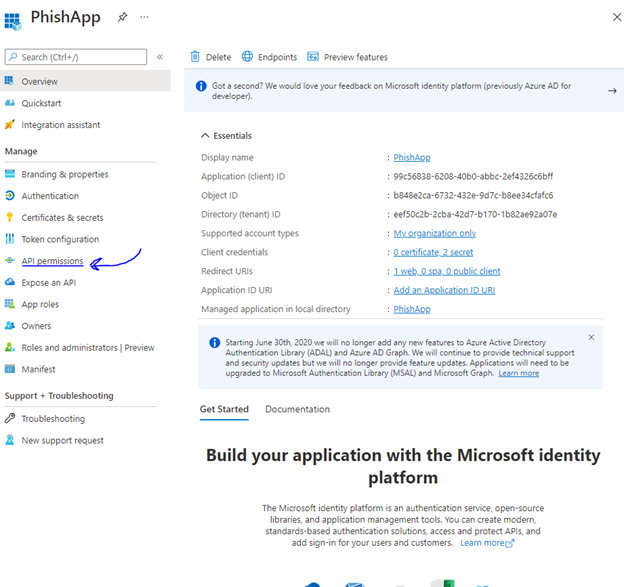Open the Manifest sidebar item
This screenshot has height=587, width=624.
point(38,369)
